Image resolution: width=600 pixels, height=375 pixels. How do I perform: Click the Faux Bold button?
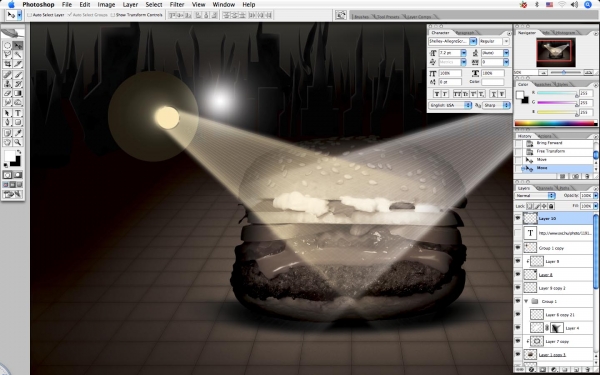point(437,94)
